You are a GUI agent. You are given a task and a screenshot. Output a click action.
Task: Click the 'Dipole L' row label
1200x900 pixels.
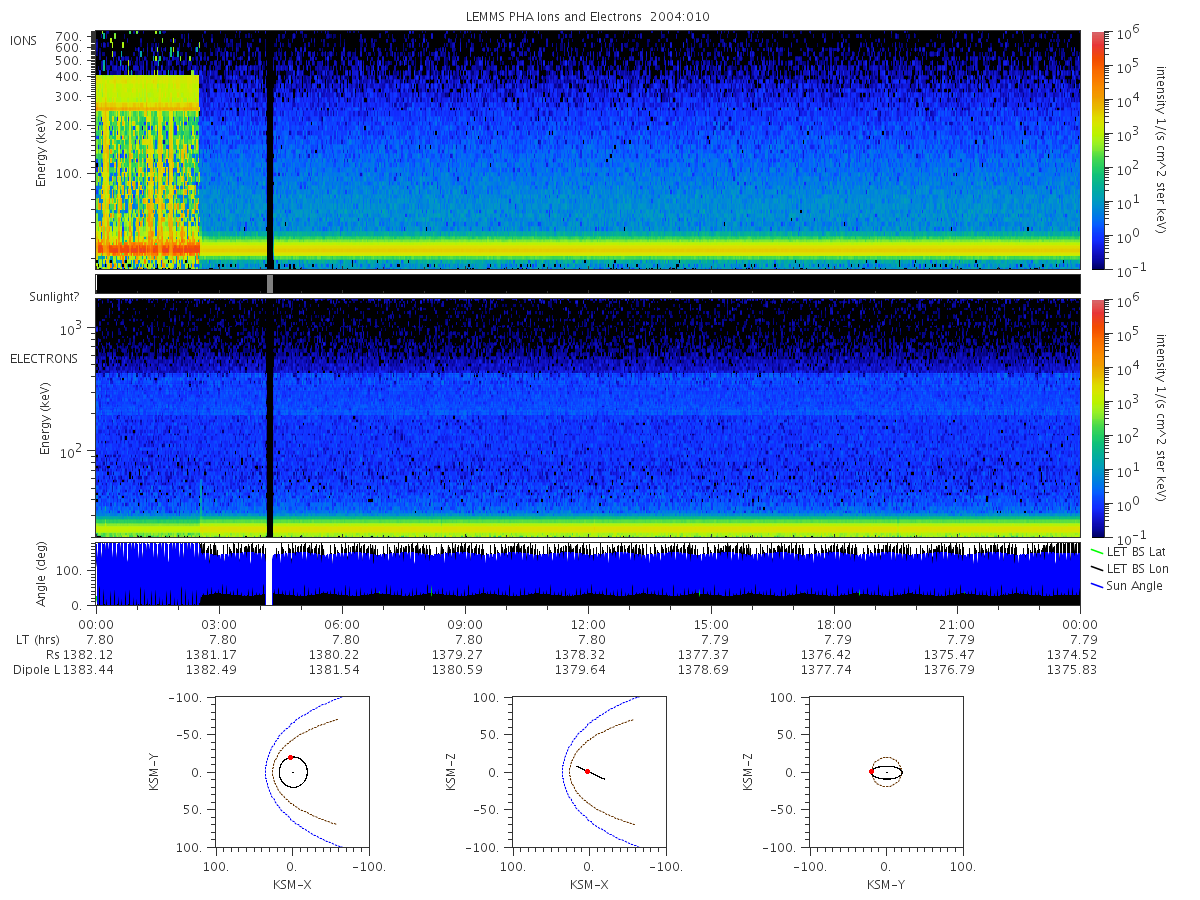[x=36, y=668]
